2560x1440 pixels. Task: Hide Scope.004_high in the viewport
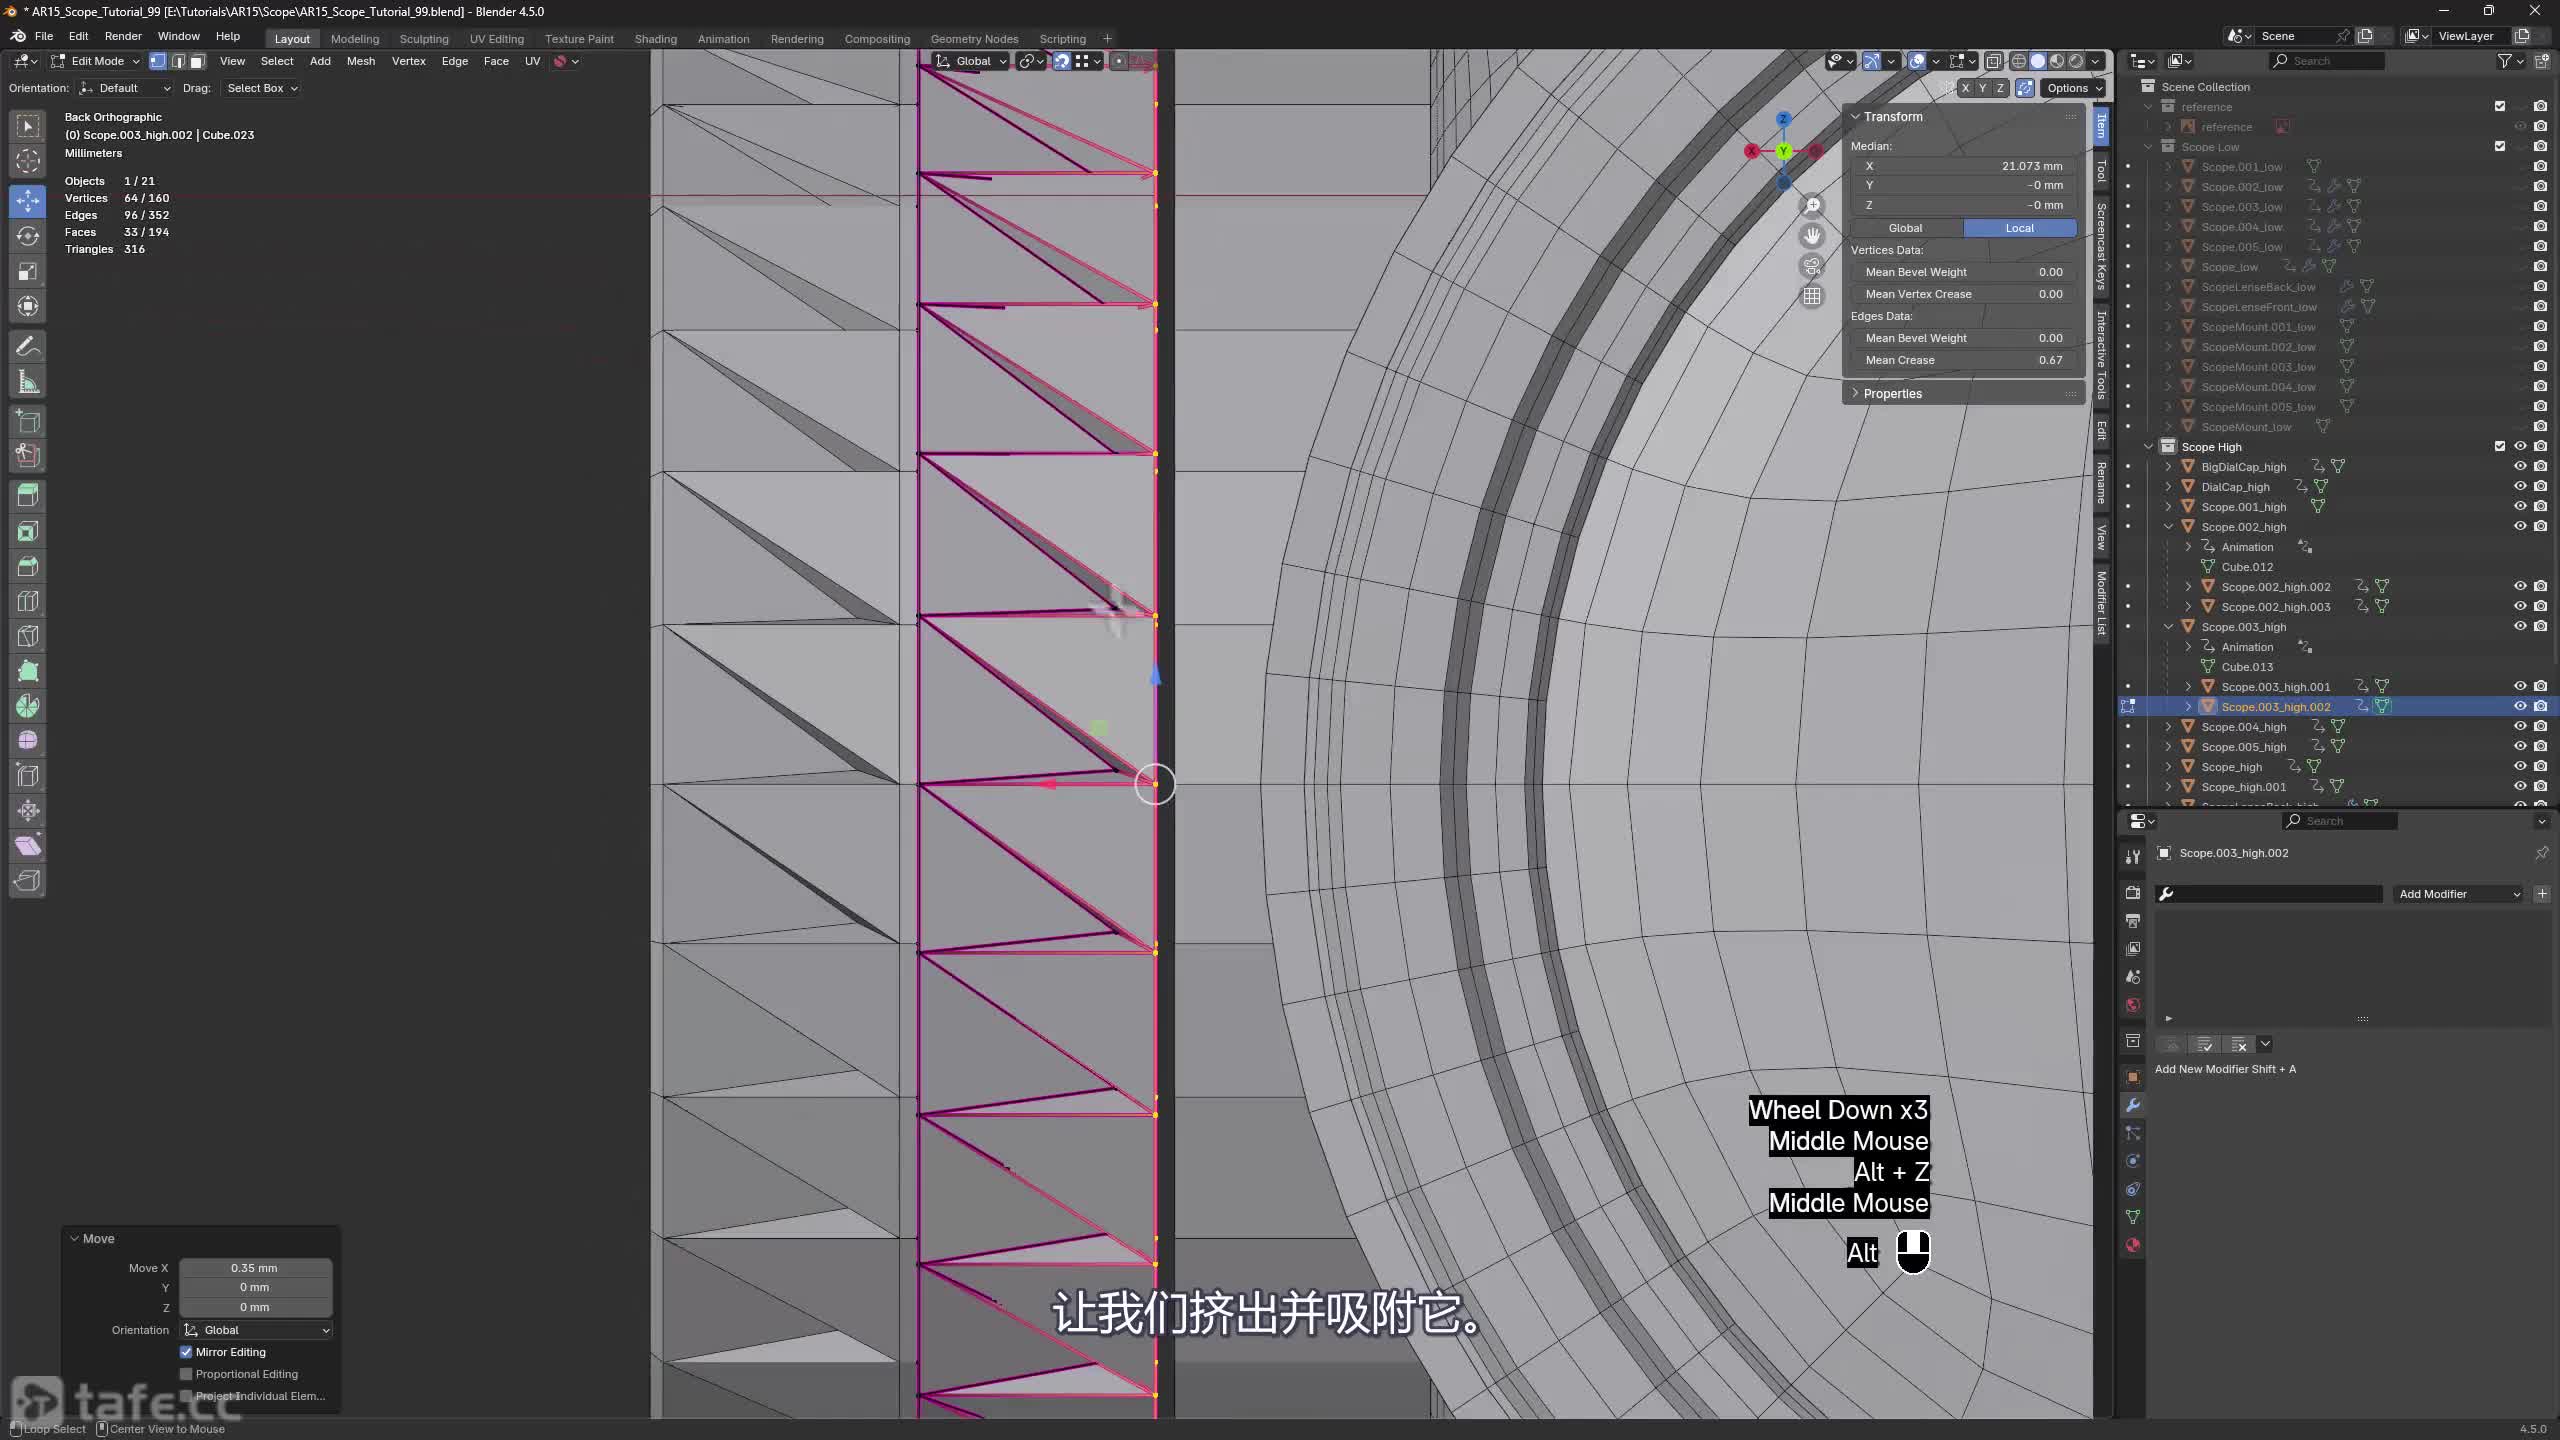click(2520, 726)
